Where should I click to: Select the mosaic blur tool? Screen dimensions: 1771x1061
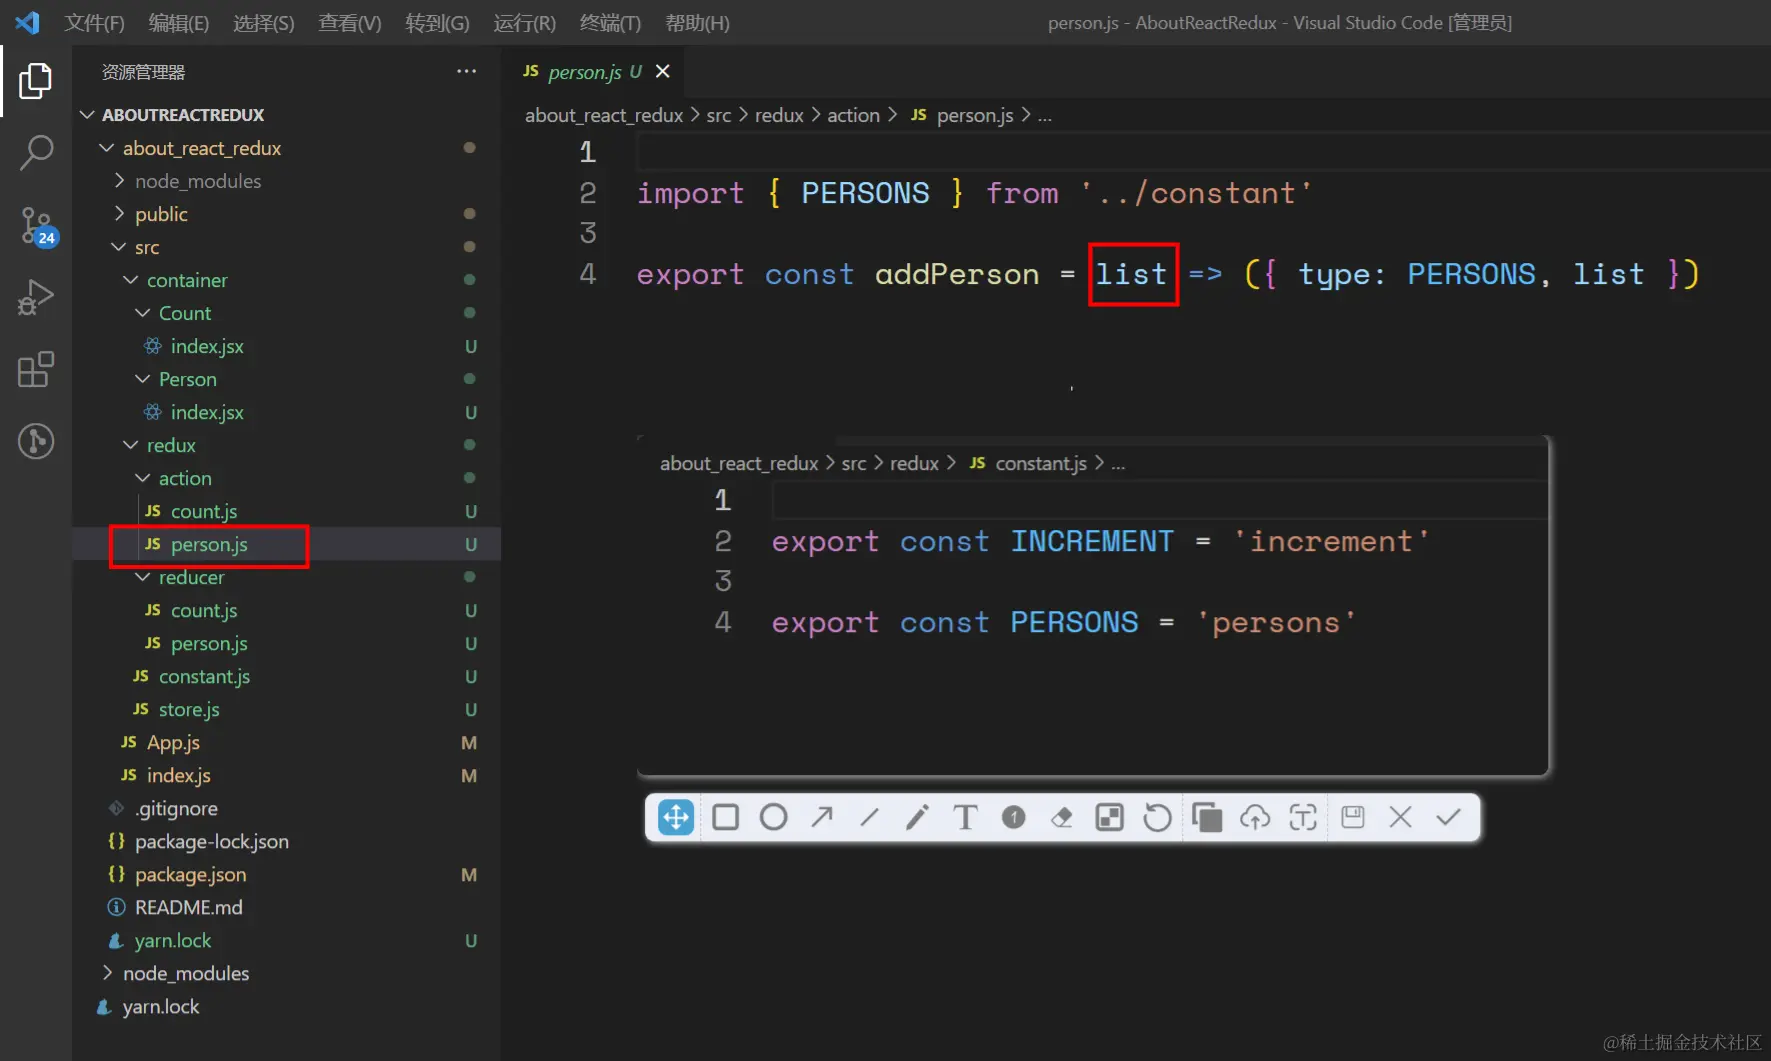(1109, 817)
